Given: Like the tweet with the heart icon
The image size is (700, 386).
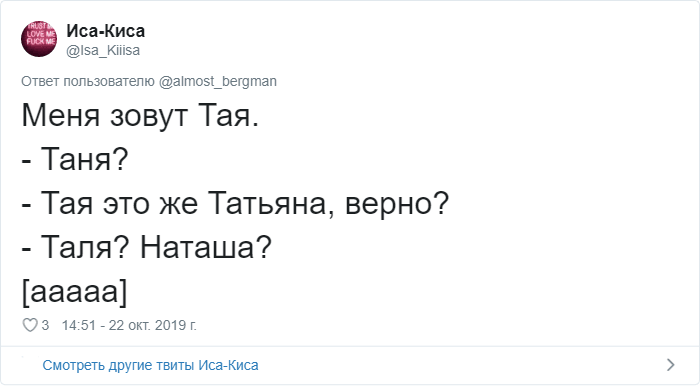Looking at the screenshot, I should [x=30, y=325].
